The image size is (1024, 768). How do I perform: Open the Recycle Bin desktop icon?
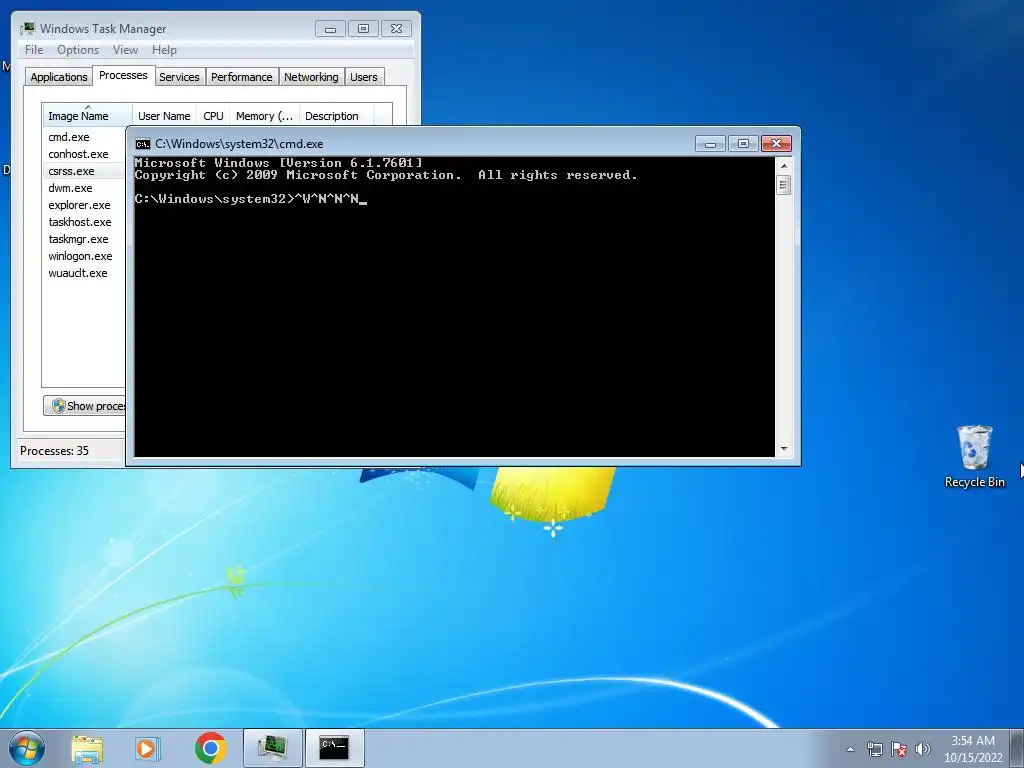point(974,456)
